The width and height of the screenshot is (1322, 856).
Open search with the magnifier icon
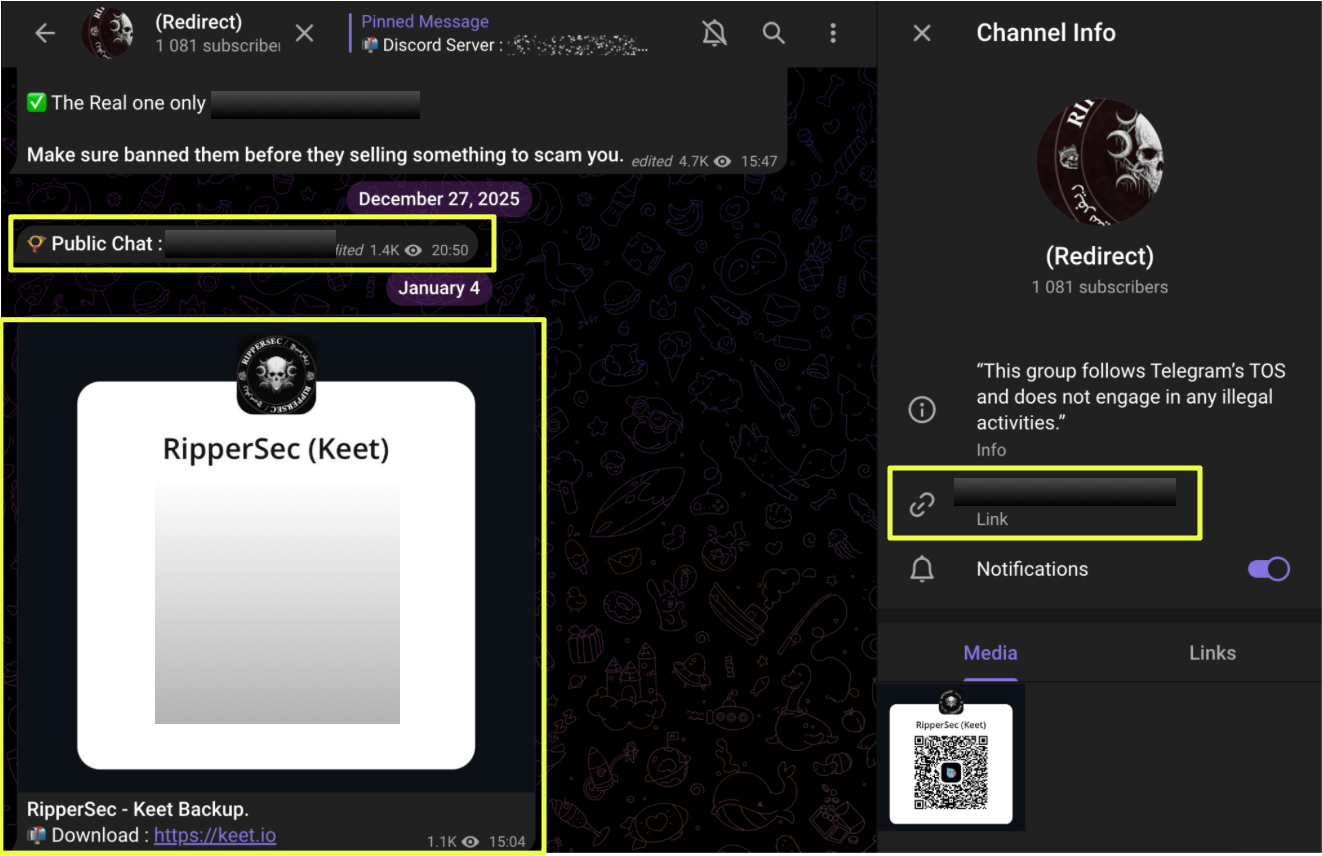(x=774, y=33)
